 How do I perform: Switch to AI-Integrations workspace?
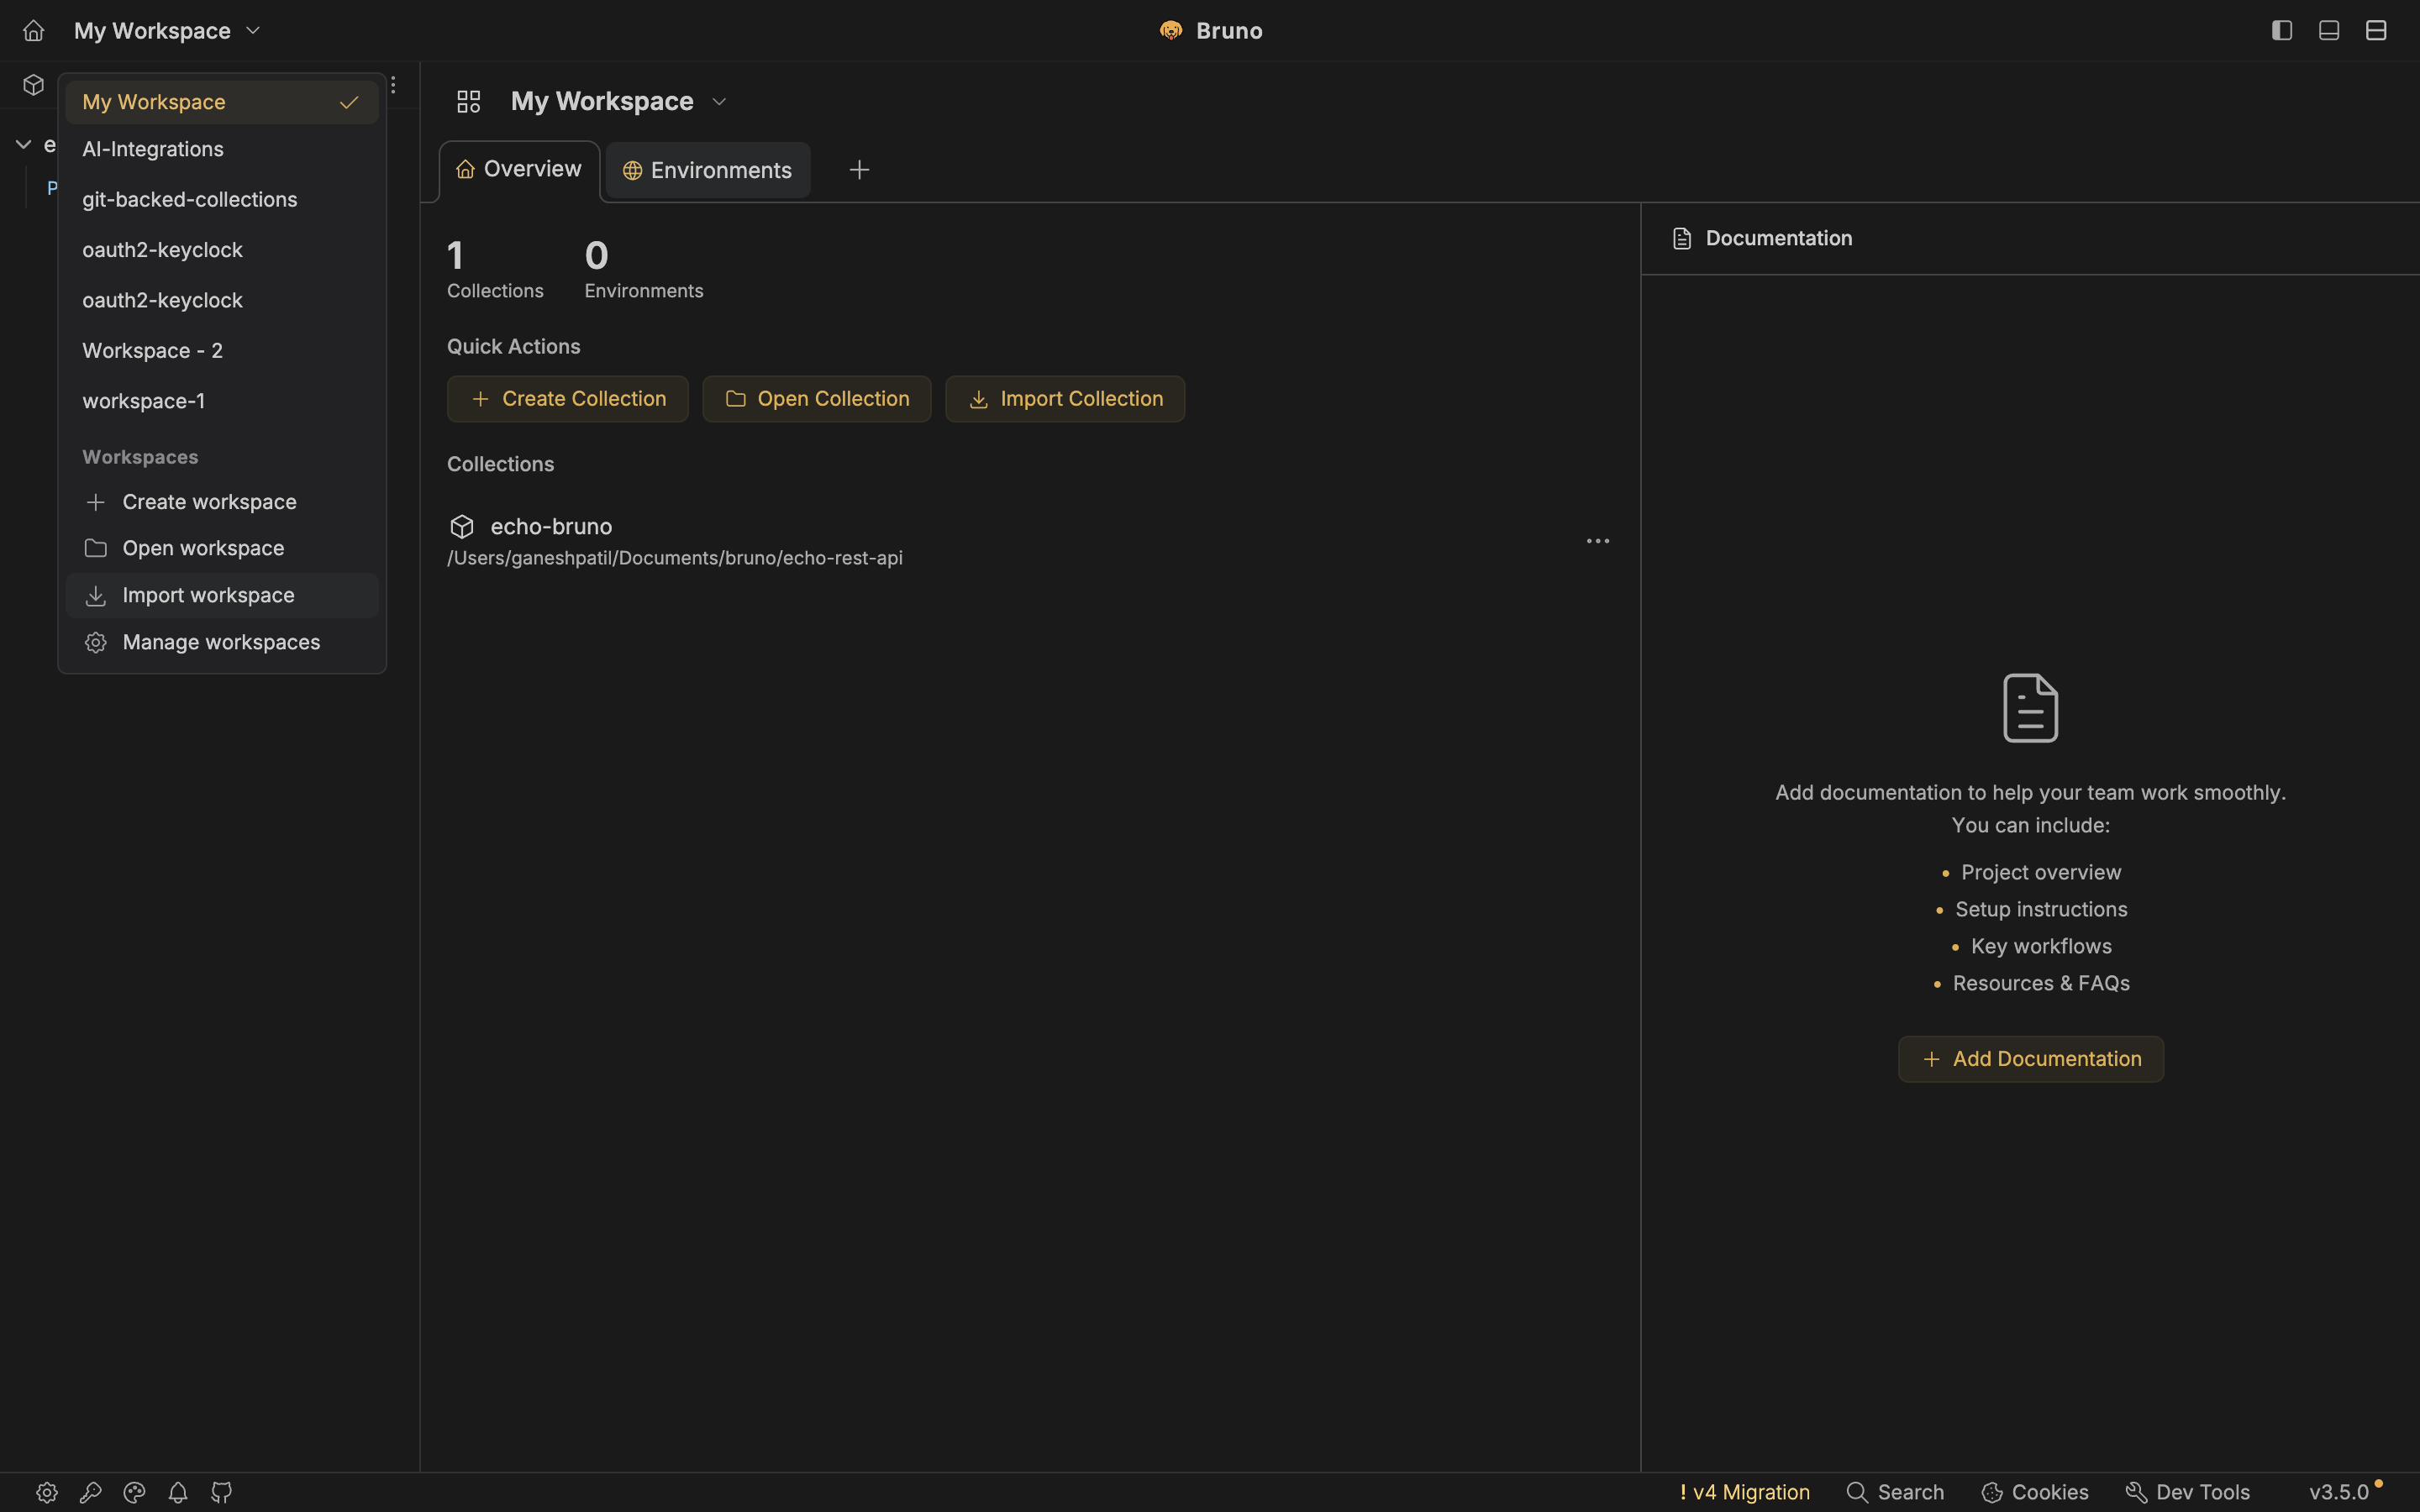click(x=222, y=149)
